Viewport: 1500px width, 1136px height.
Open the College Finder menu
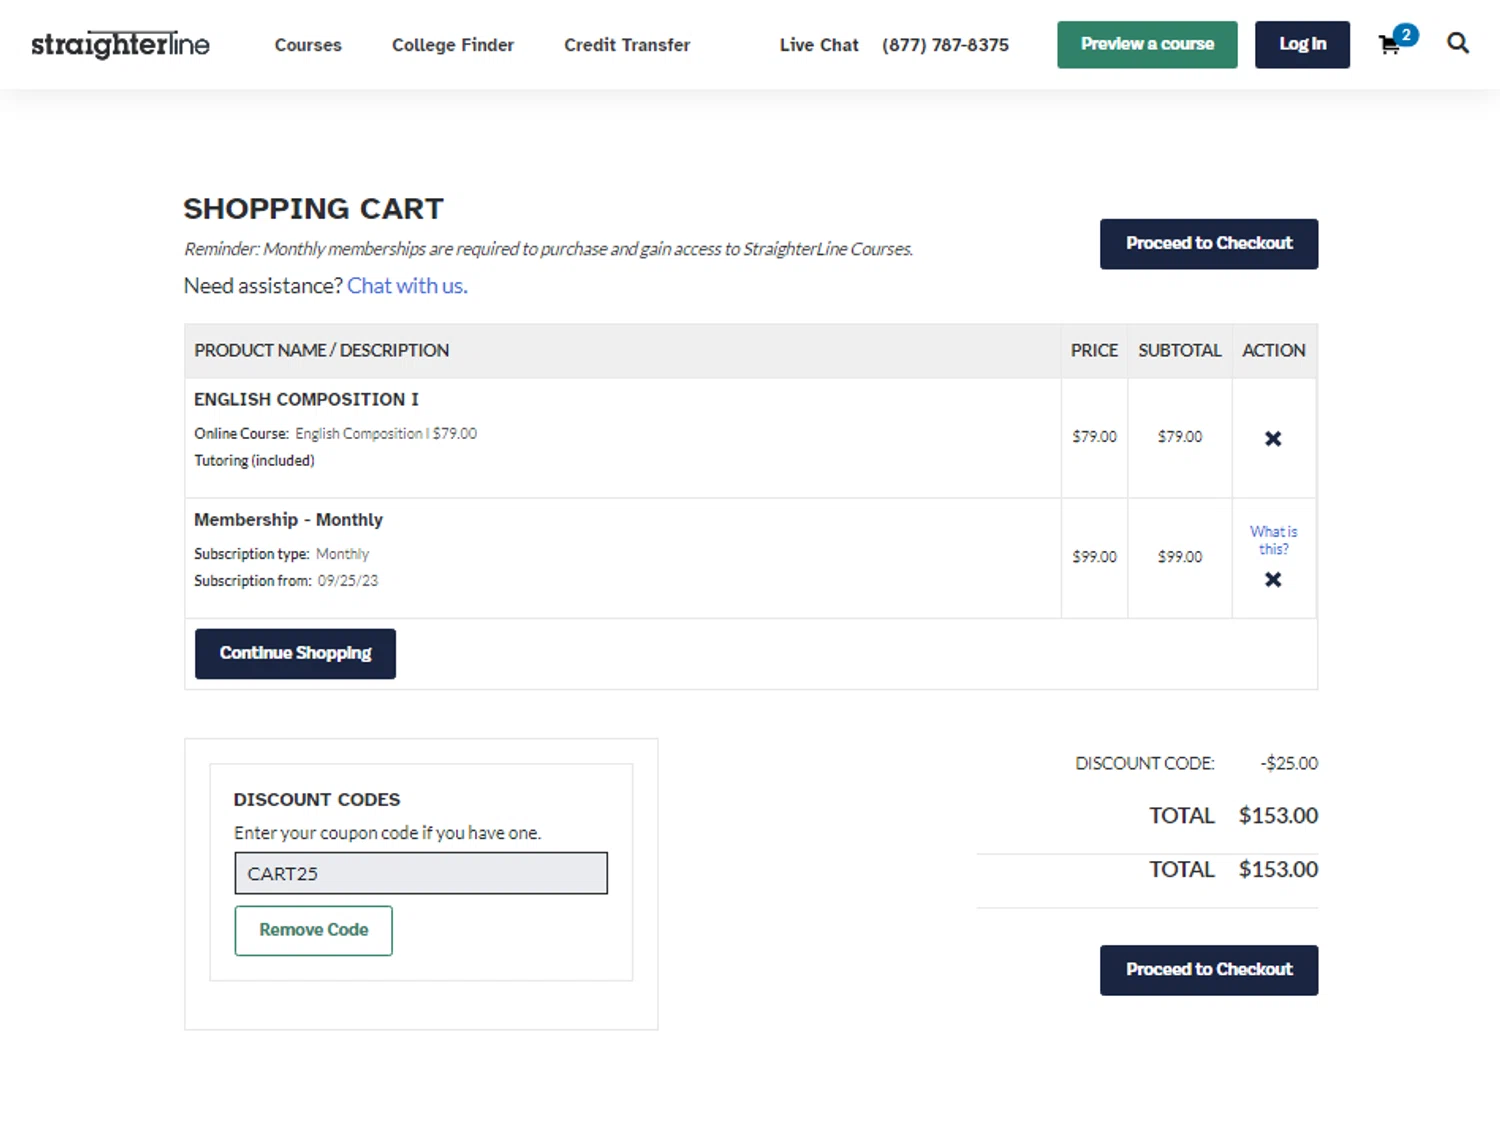tap(453, 45)
